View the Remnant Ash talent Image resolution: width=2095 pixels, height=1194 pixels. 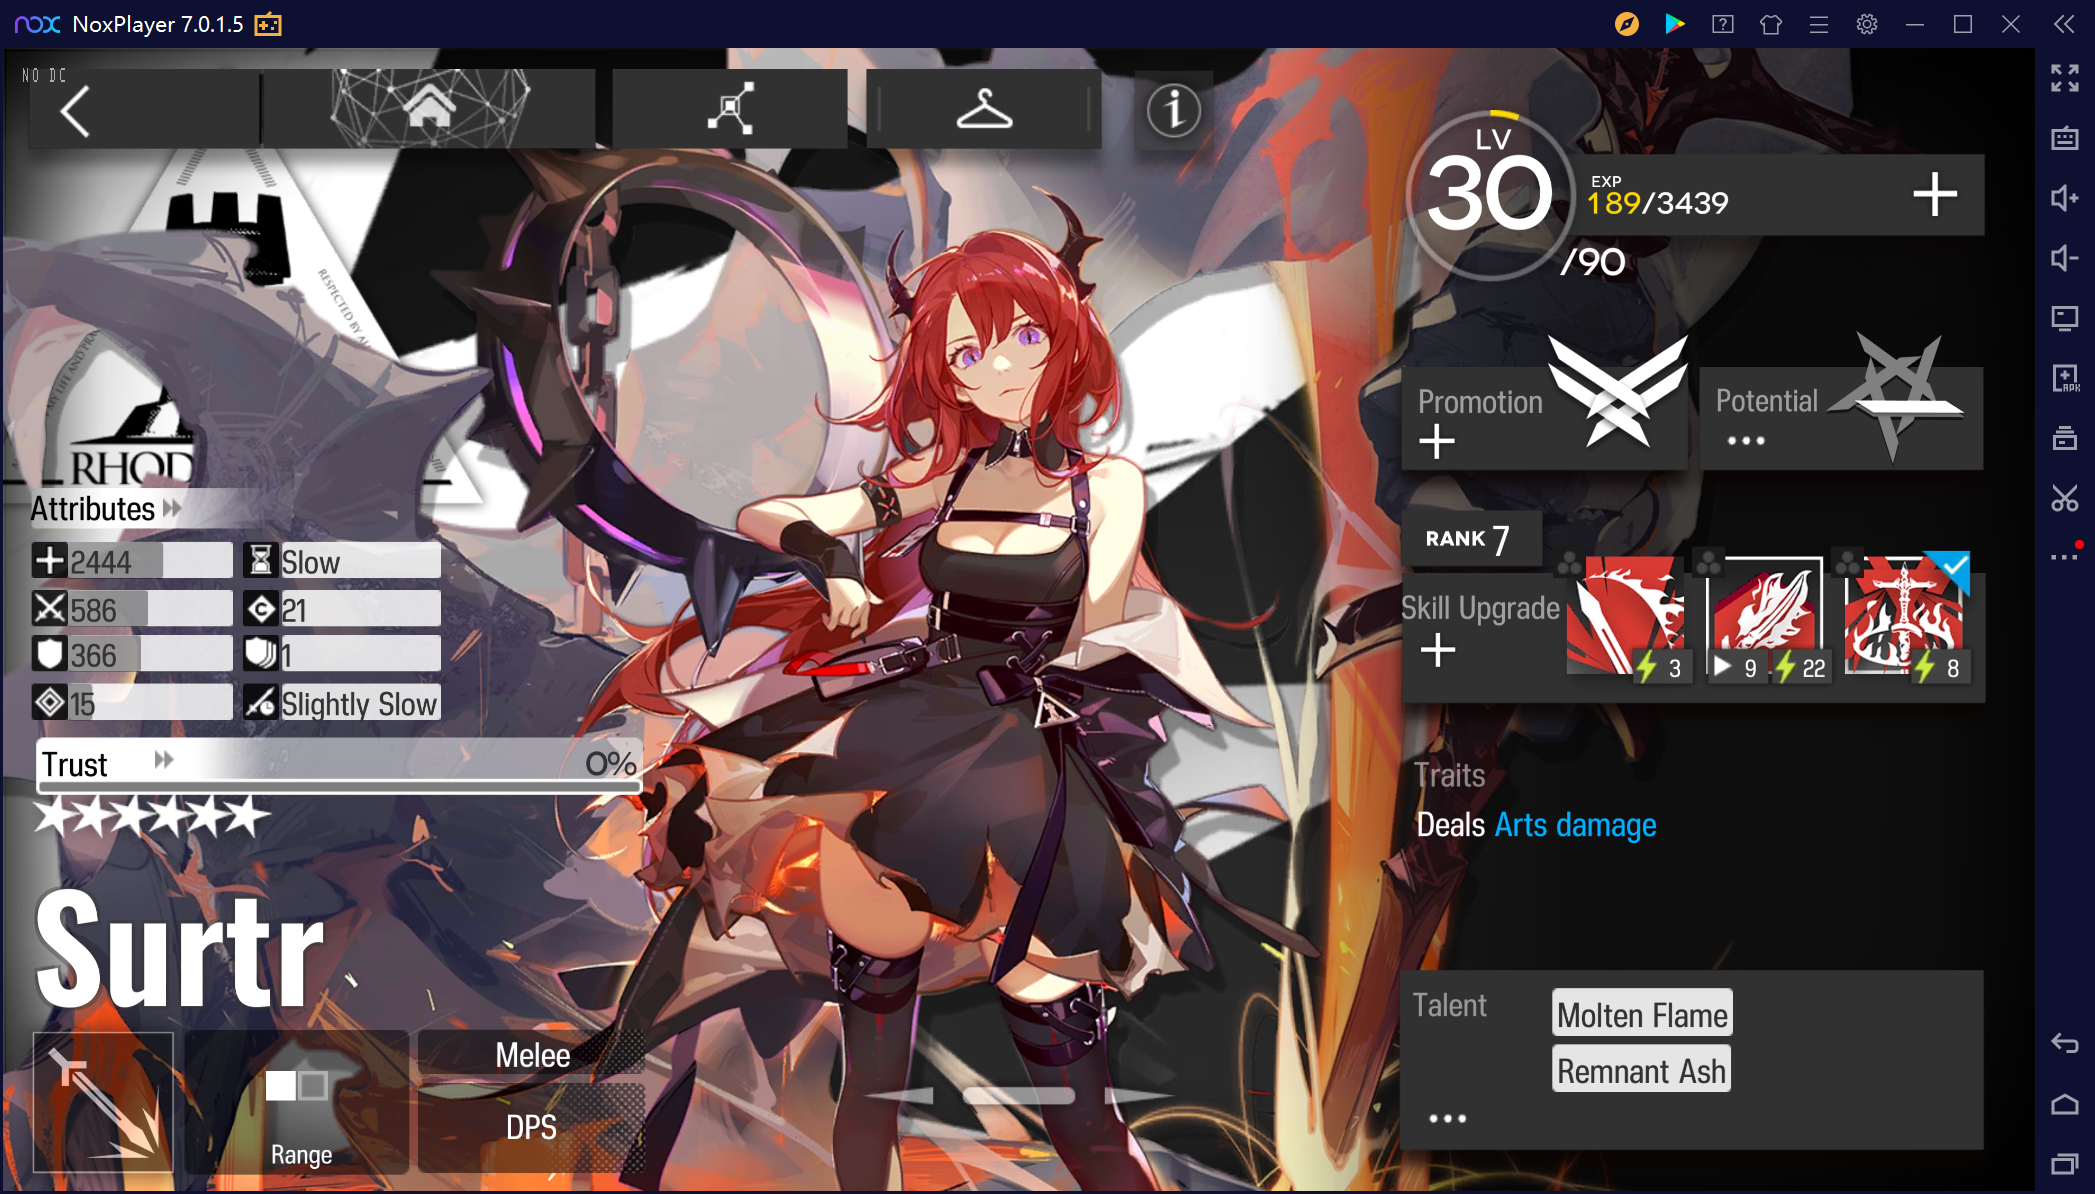point(1641,1071)
